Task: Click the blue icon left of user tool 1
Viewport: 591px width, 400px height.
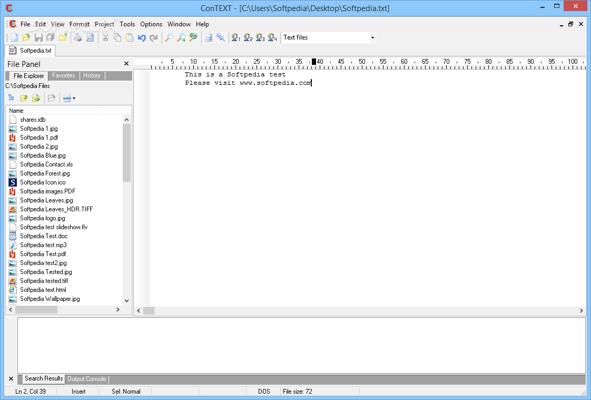Action: pos(221,37)
